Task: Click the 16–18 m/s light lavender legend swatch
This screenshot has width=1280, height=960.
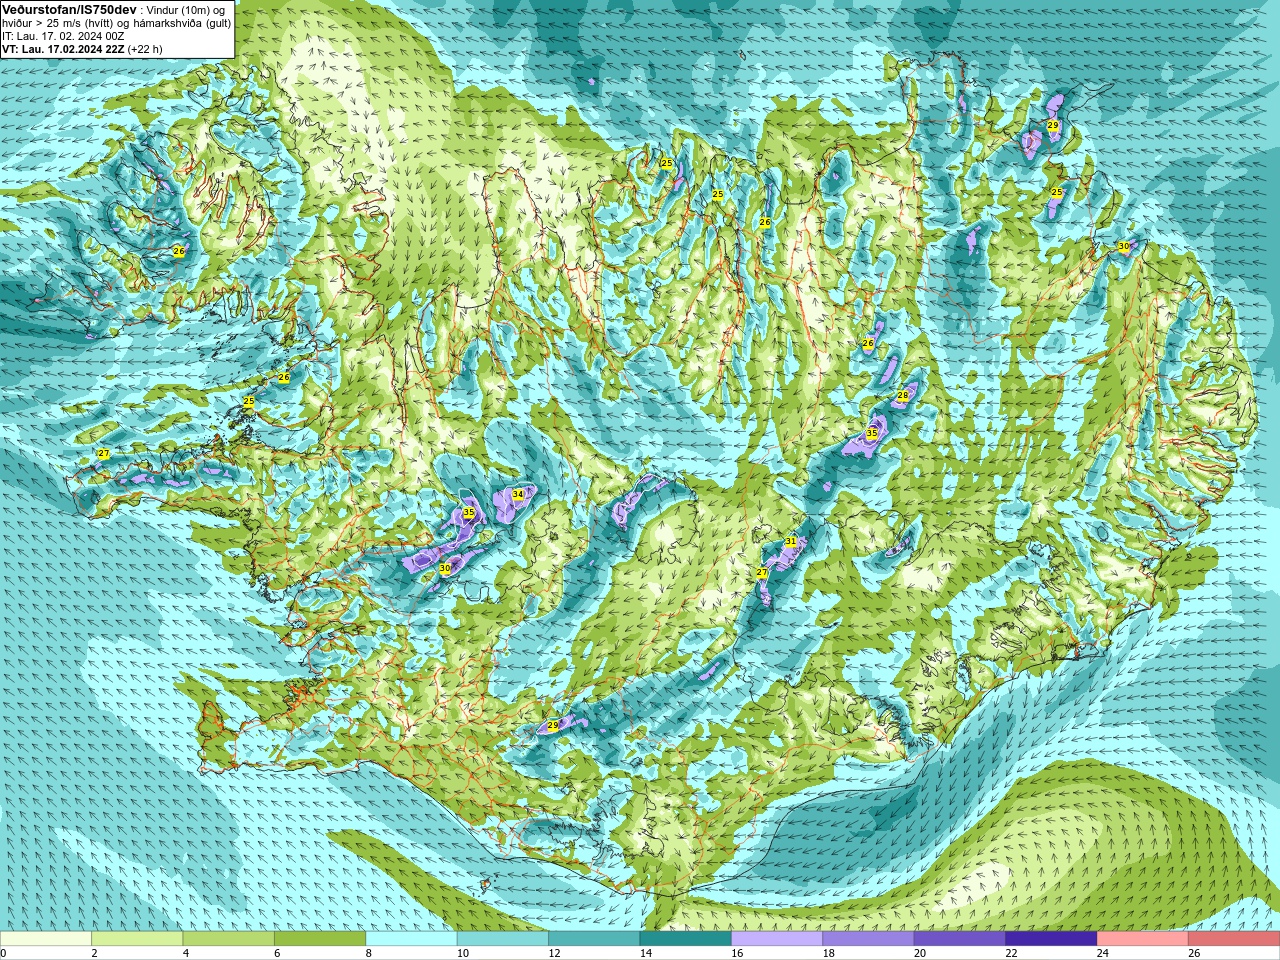Action: click(777, 939)
